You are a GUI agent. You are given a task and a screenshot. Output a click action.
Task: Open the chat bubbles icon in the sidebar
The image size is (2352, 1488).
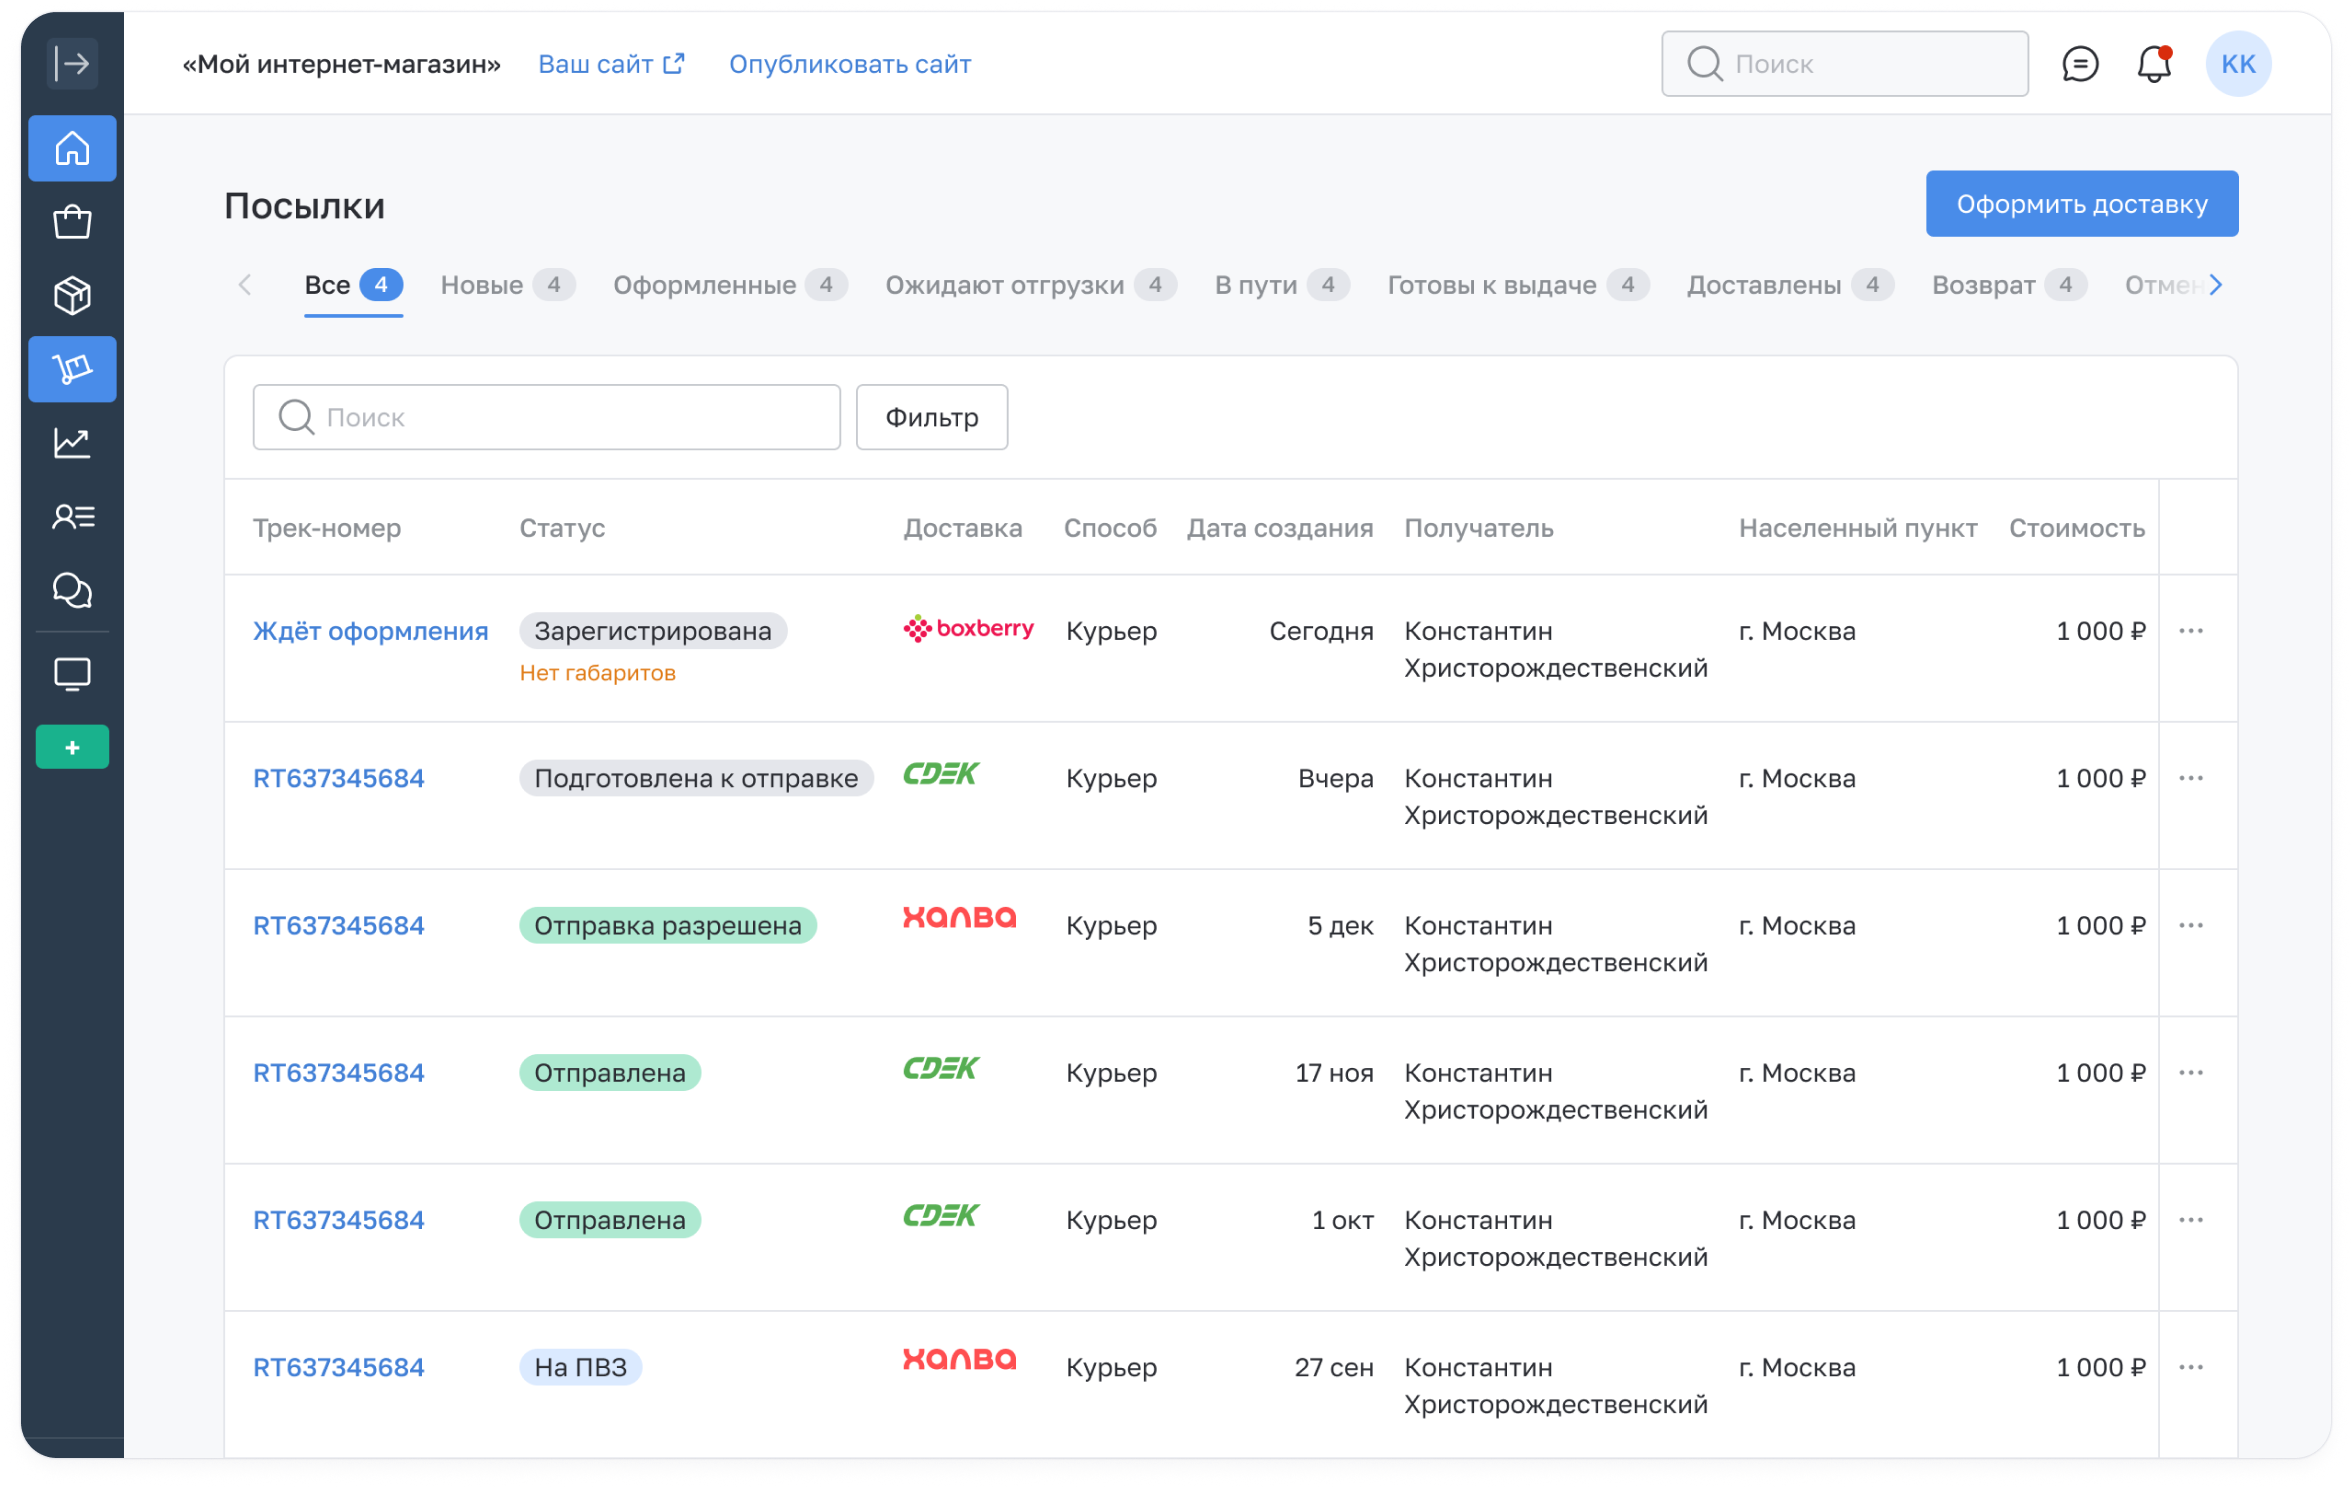coord(72,591)
